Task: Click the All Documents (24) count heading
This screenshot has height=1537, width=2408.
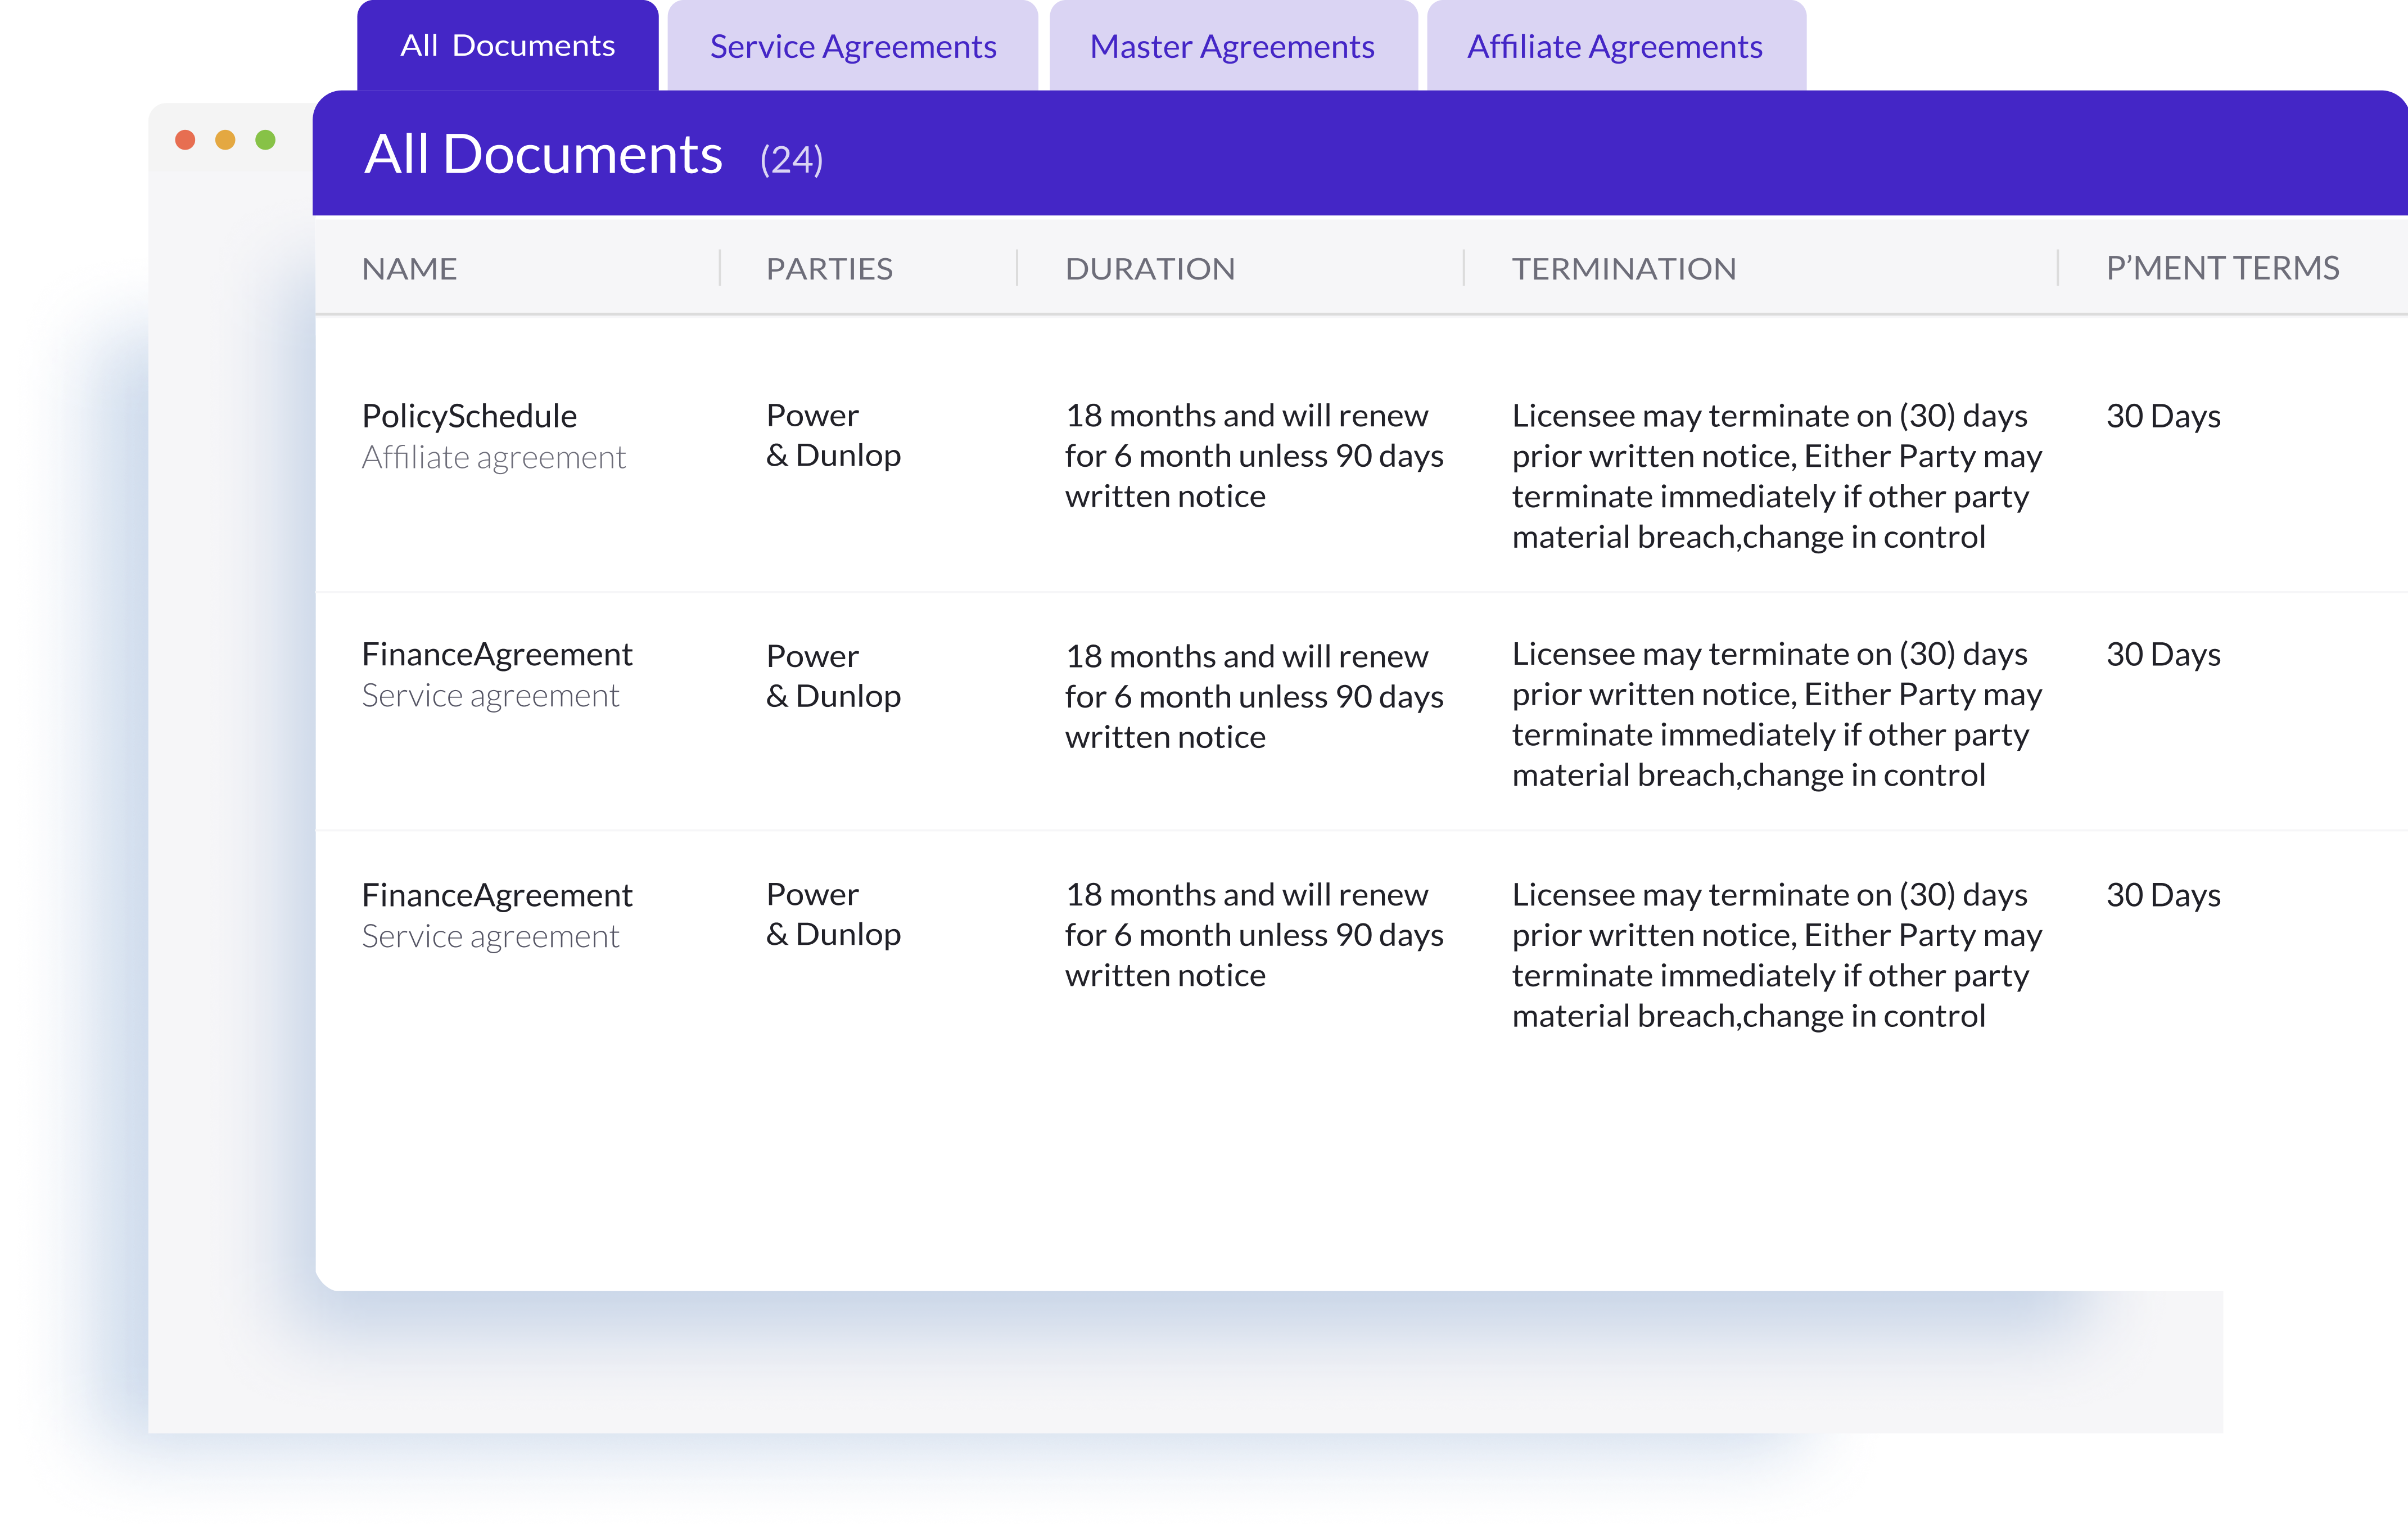Action: point(593,155)
